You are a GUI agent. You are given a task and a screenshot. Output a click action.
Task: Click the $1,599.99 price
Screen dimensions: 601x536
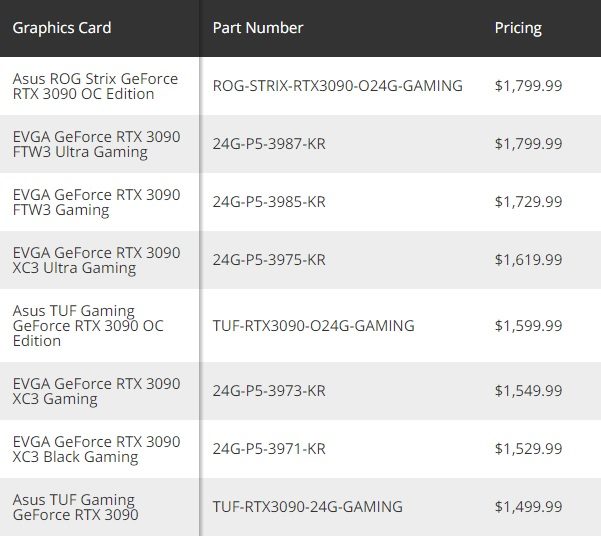528,326
